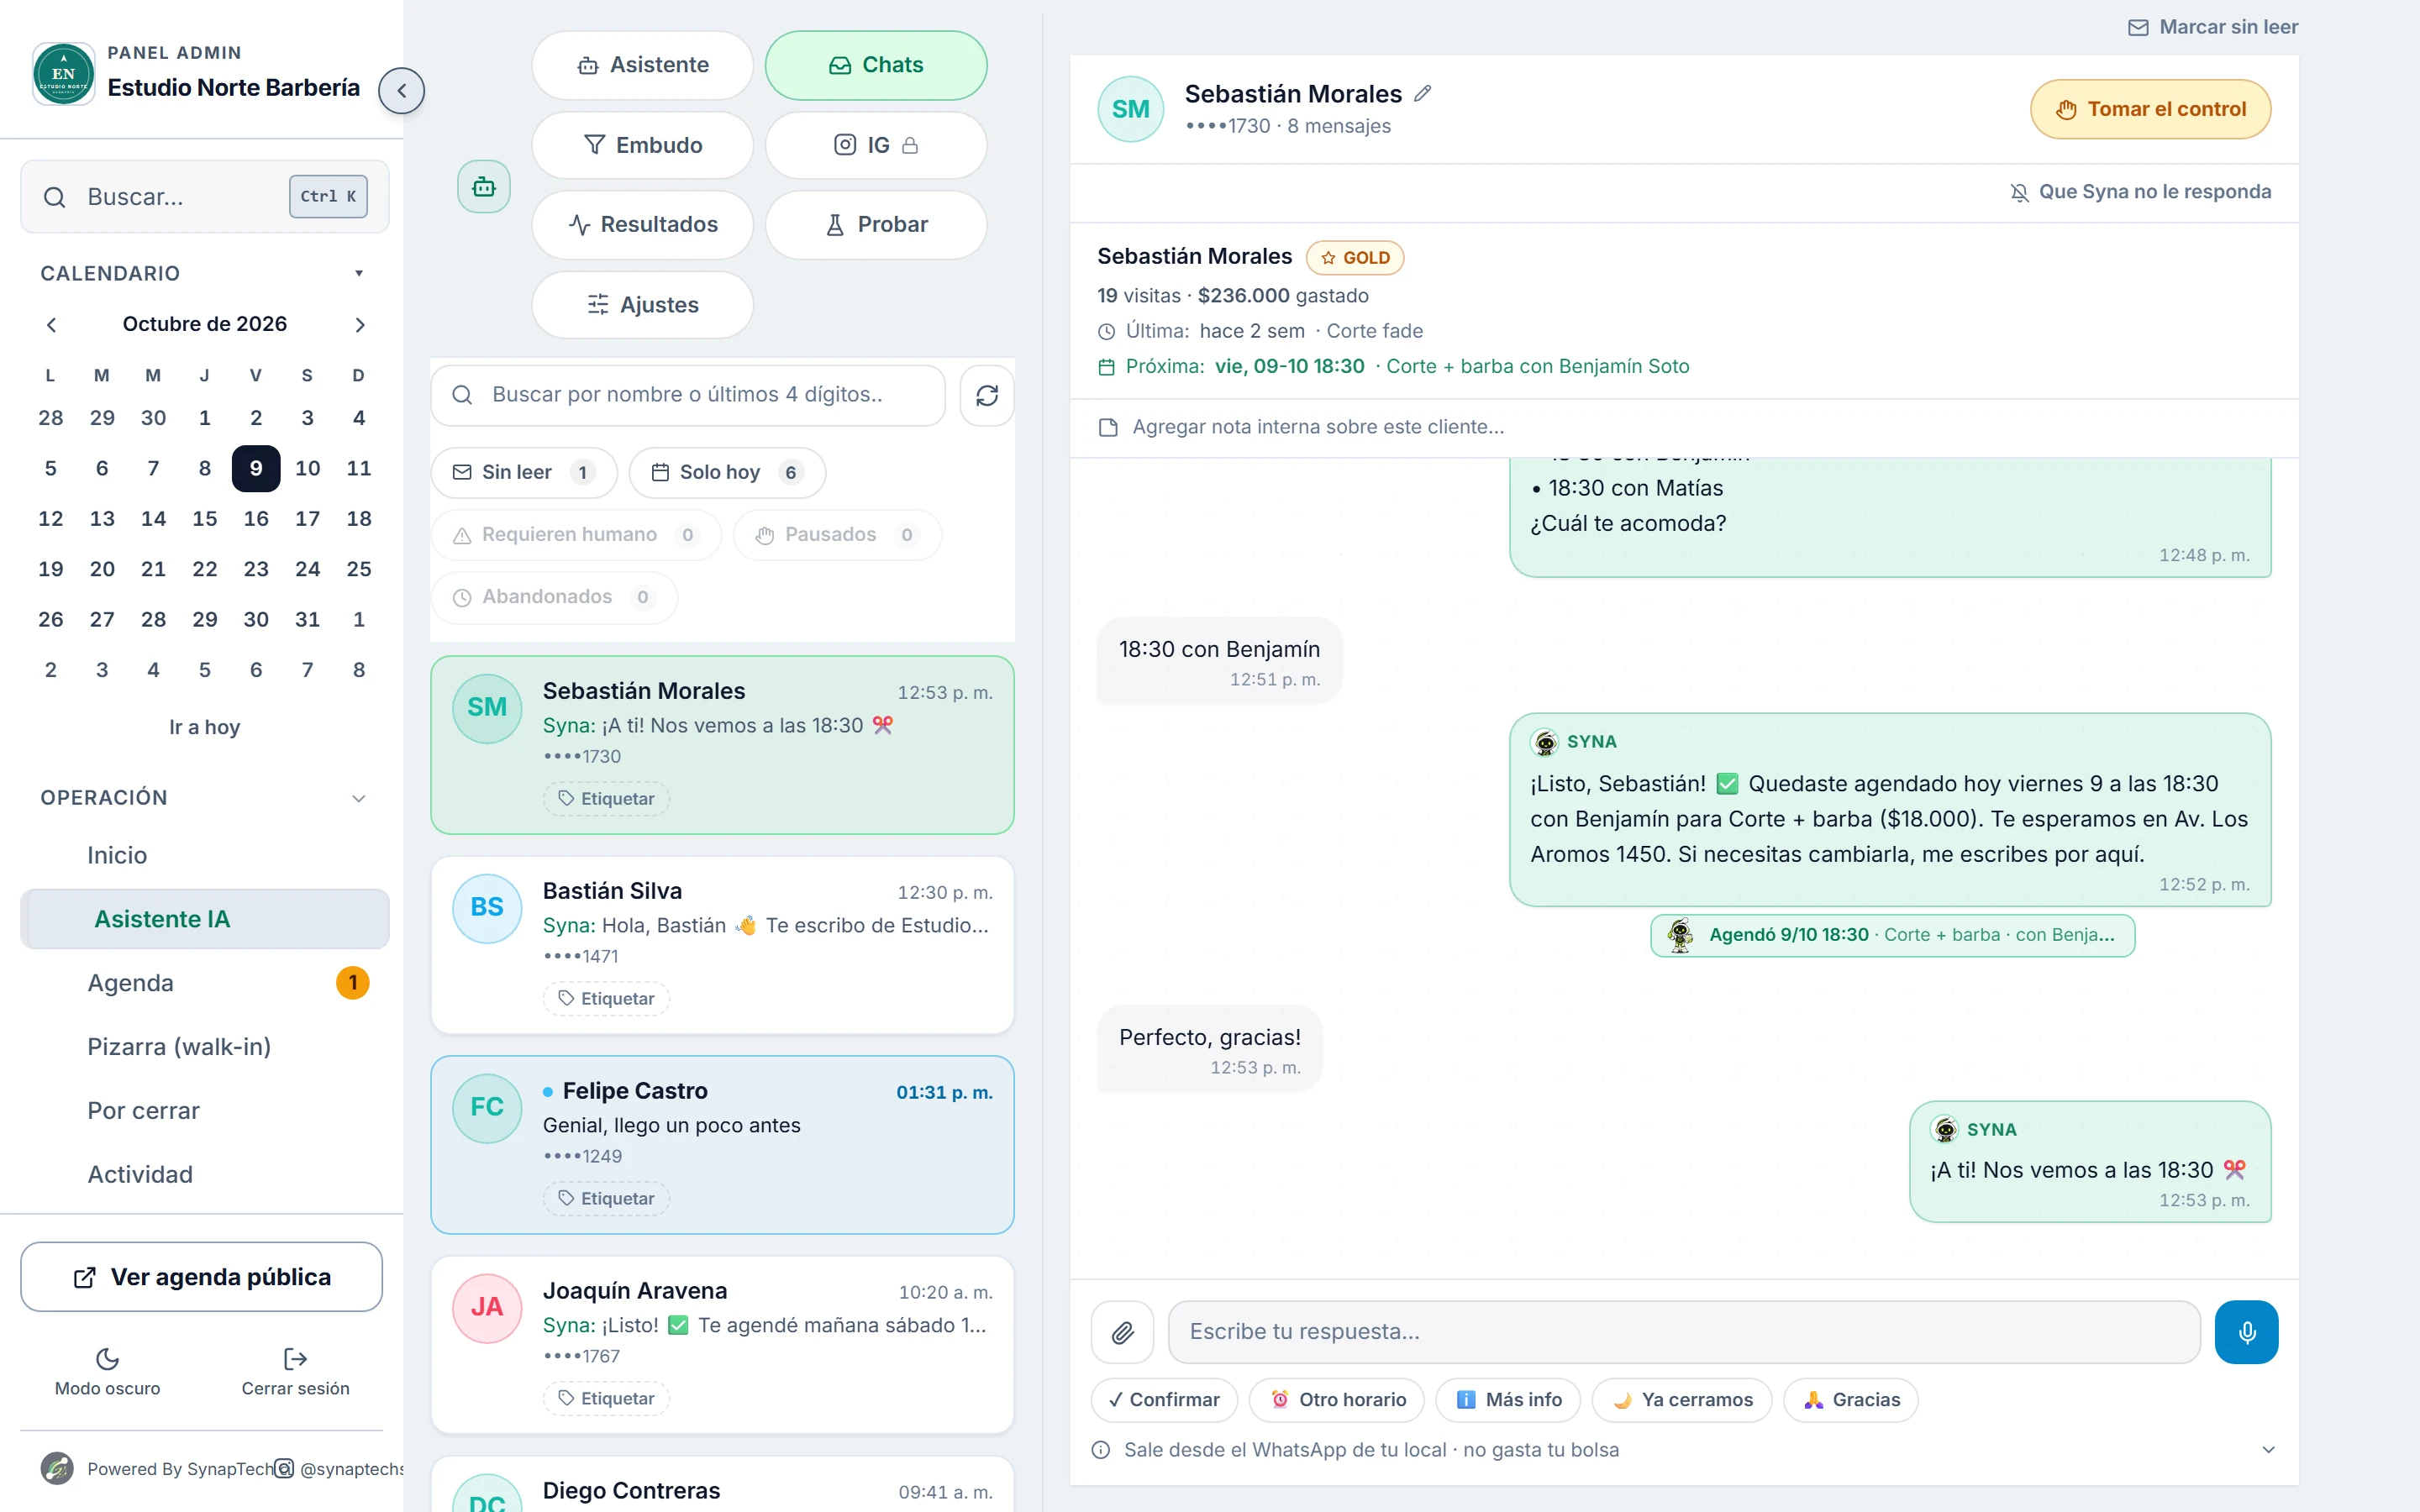The height and width of the screenshot is (1512, 2420).
Task: Click the Instagram icon next to @synaptech
Action: coord(284,1468)
